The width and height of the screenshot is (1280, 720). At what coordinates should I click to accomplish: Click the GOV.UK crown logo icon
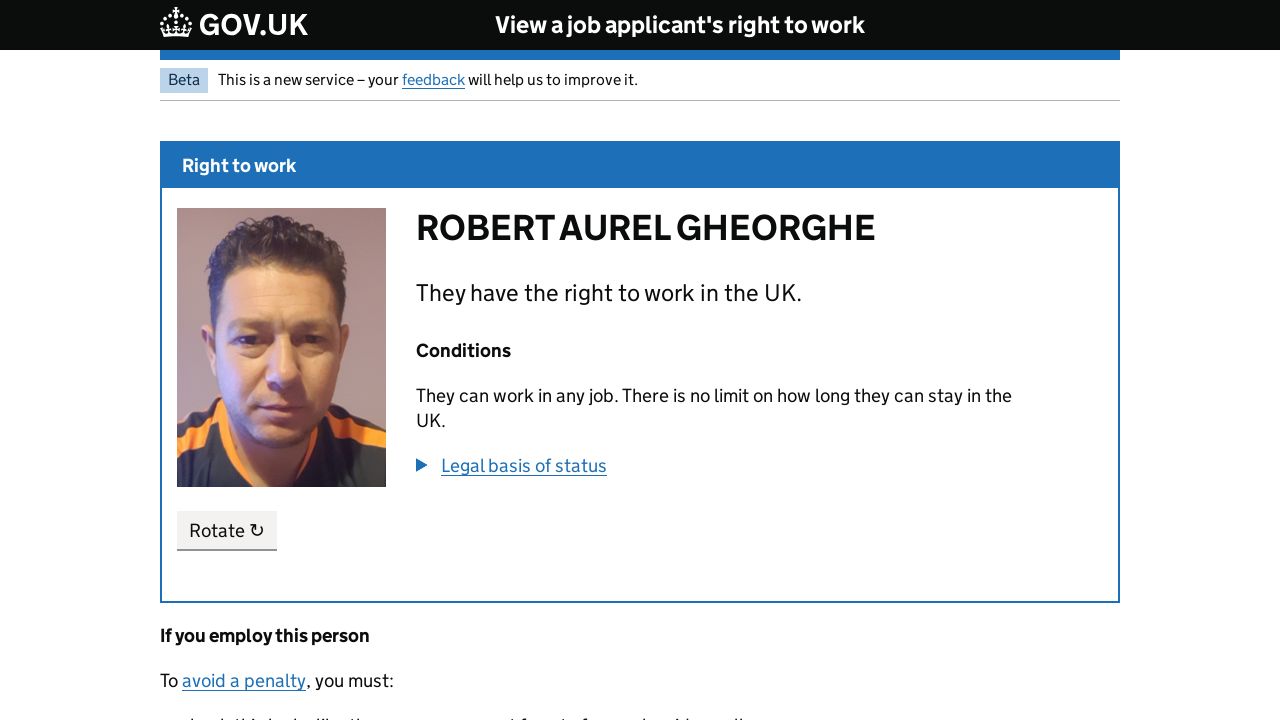point(176,24)
